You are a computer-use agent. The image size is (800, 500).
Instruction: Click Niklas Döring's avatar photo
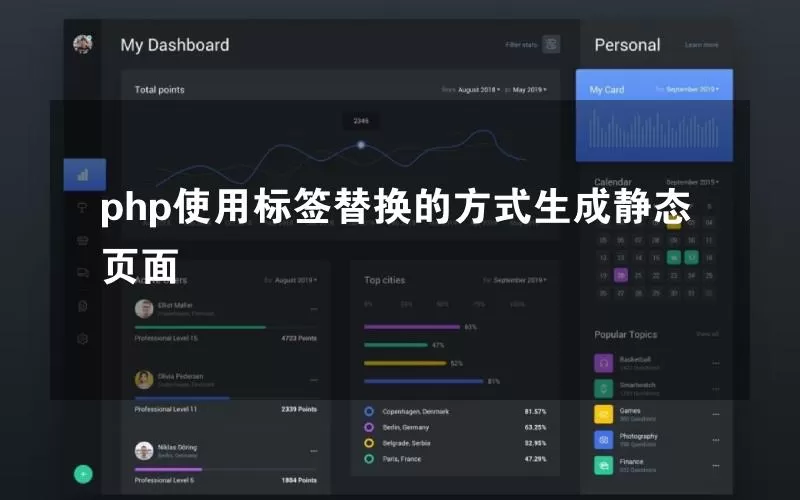(144, 451)
